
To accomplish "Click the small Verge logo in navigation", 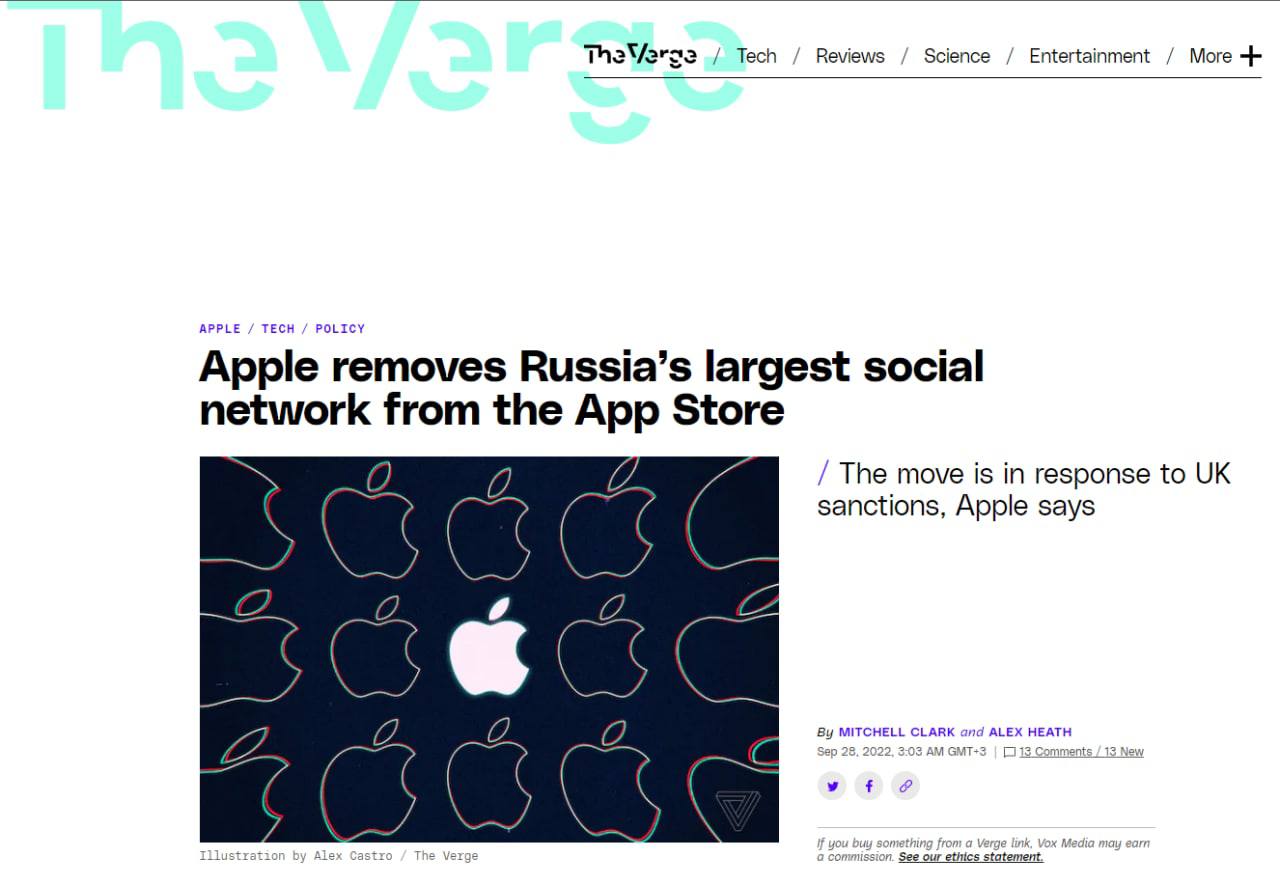I will (x=641, y=55).
